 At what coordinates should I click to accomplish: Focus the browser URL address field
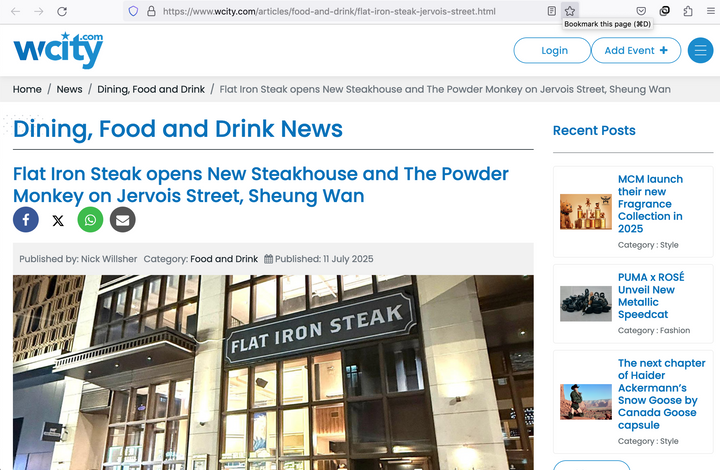[x=329, y=11]
